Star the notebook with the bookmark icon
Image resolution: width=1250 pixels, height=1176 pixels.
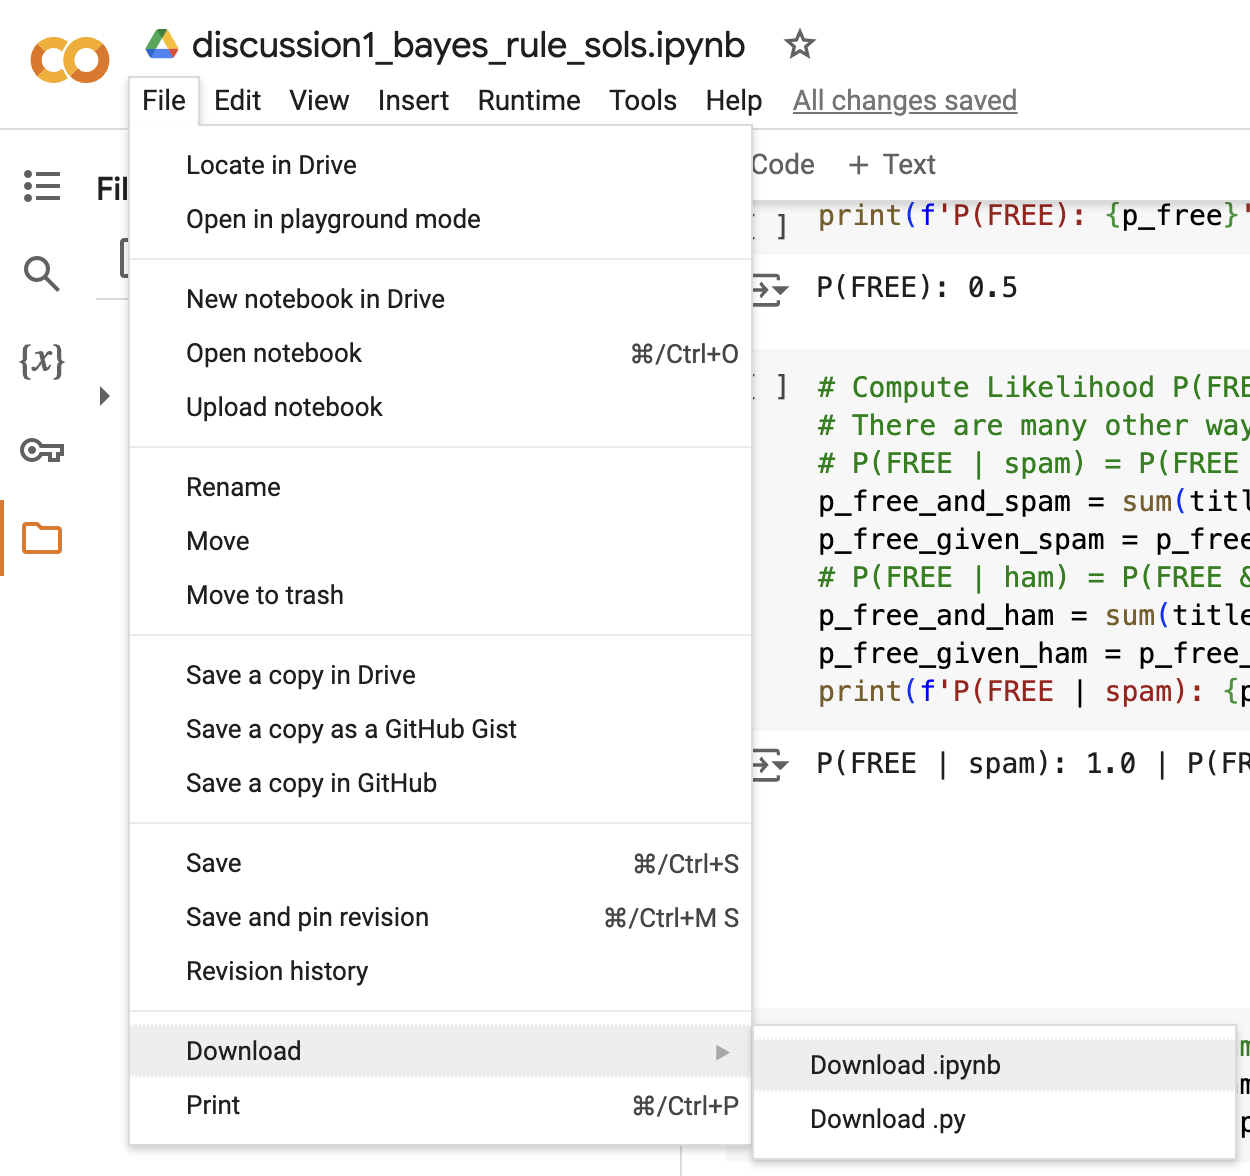point(798,44)
